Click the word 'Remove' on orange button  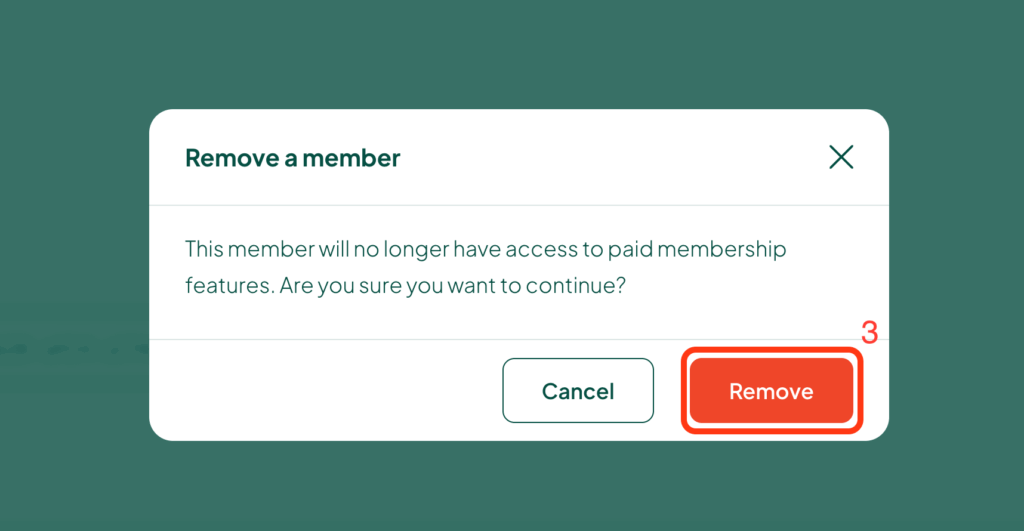pos(771,391)
